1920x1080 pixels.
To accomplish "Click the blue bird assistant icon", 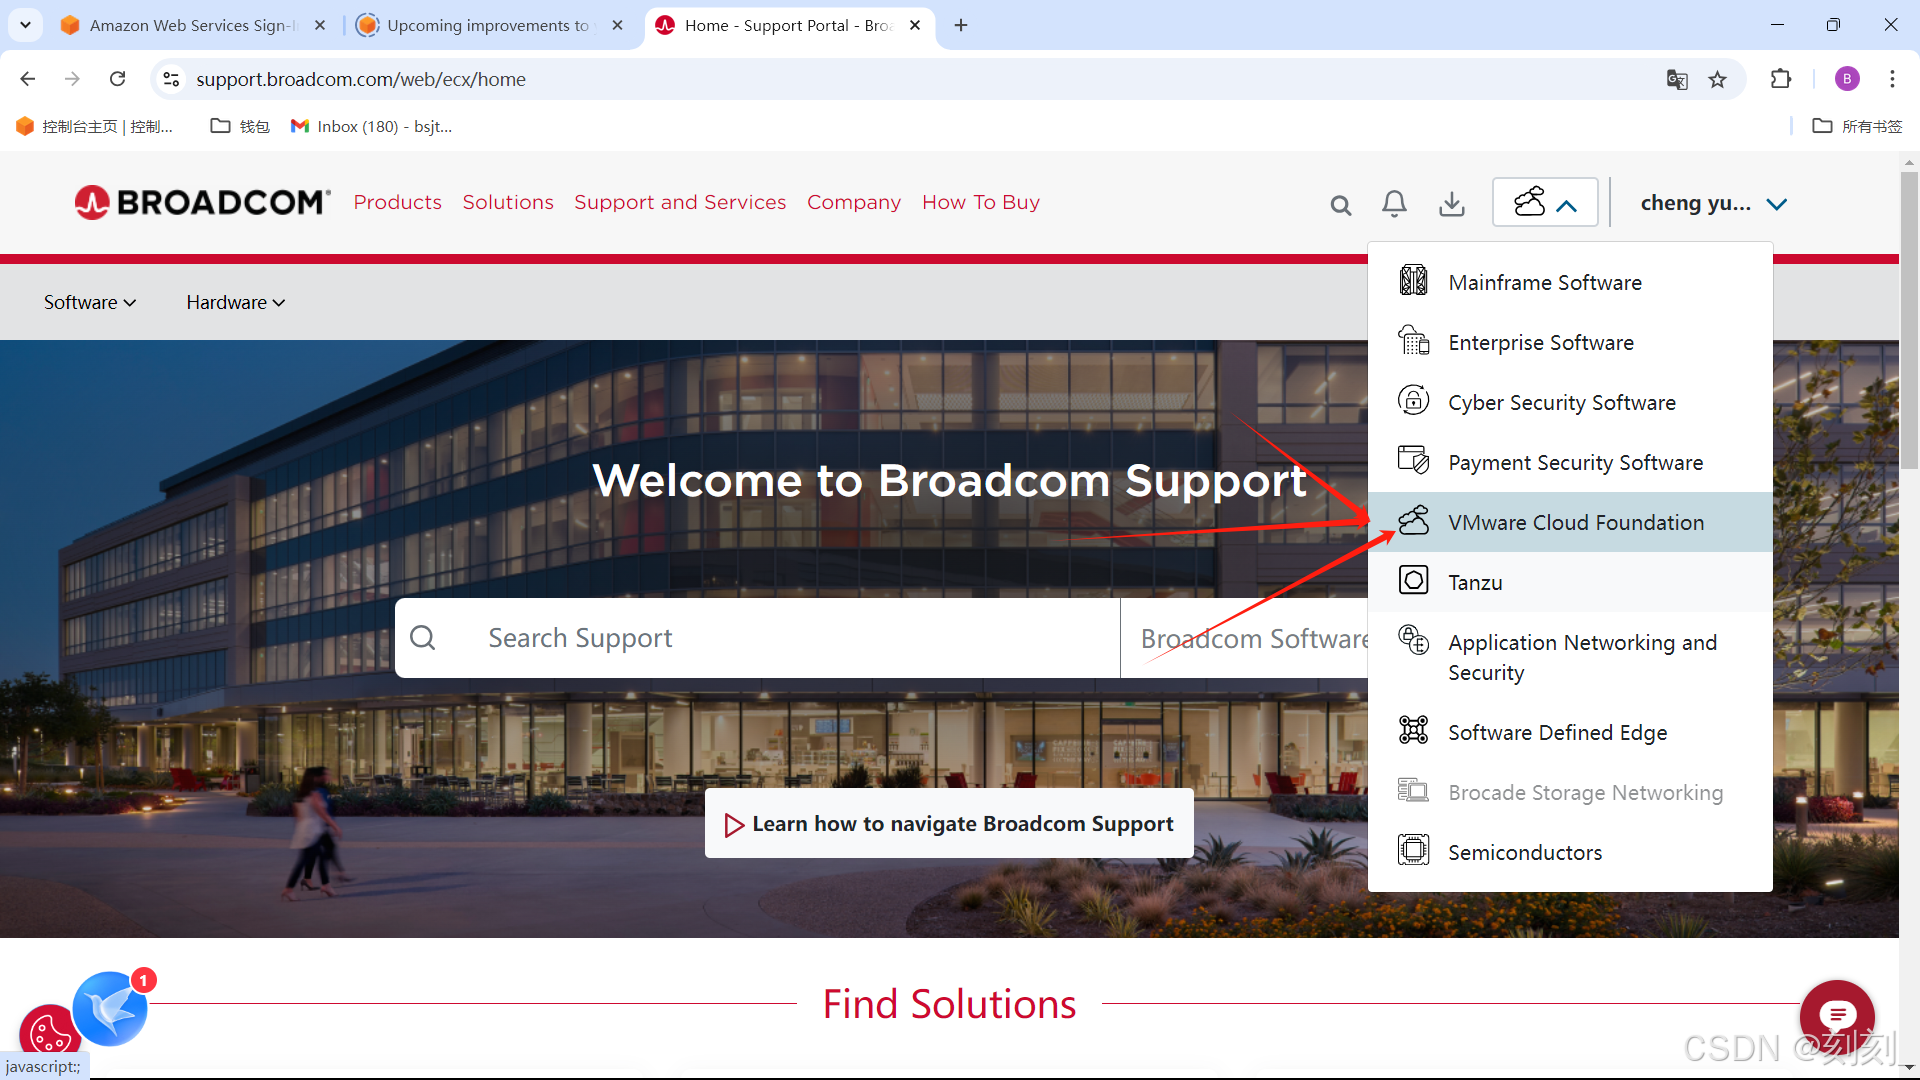I will click(x=110, y=1008).
